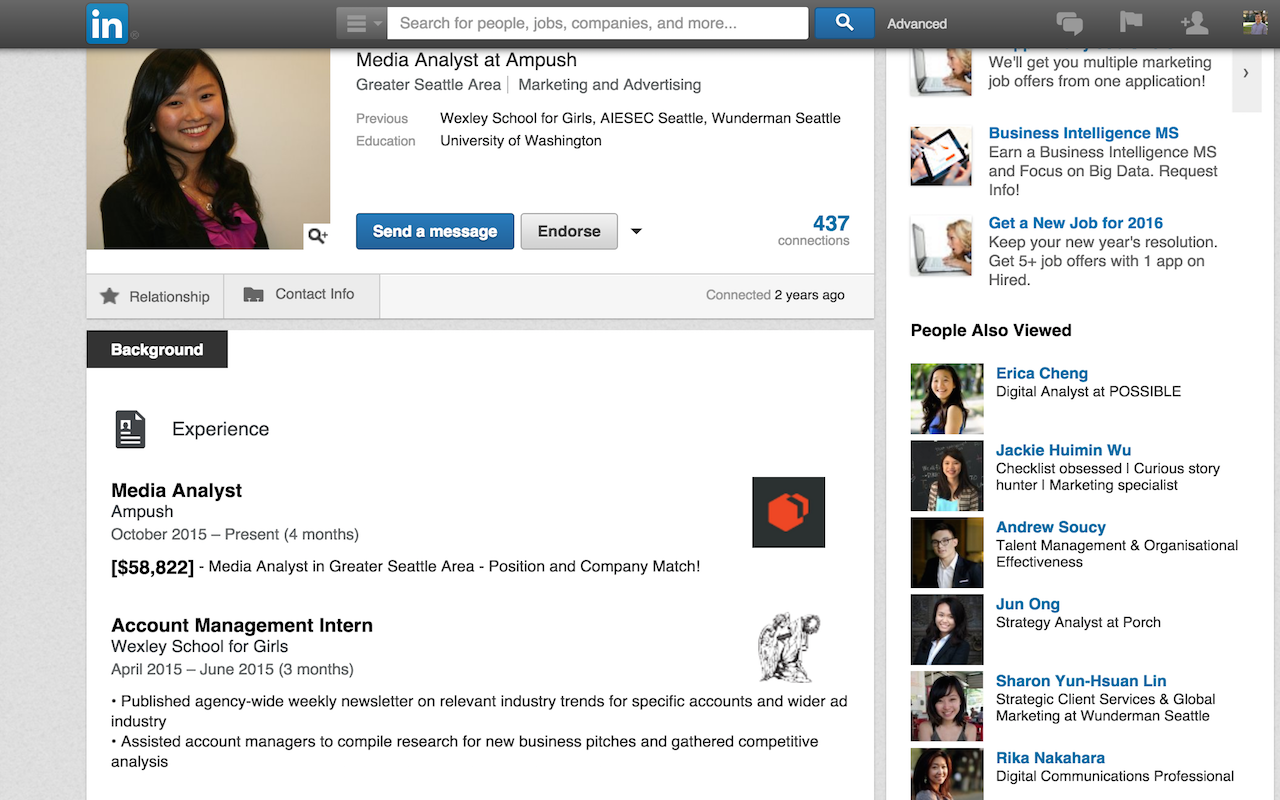Open the search category dropdown menu
The image size is (1280, 800).
click(x=361, y=23)
